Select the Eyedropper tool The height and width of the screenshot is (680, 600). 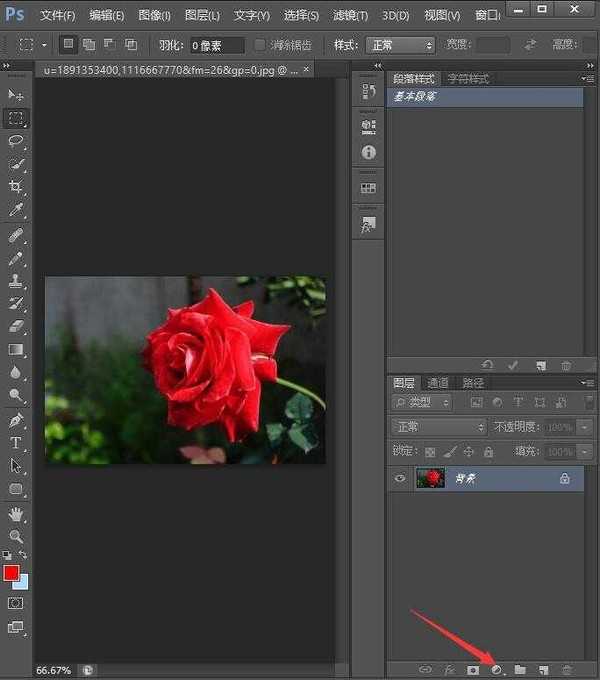click(16, 210)
